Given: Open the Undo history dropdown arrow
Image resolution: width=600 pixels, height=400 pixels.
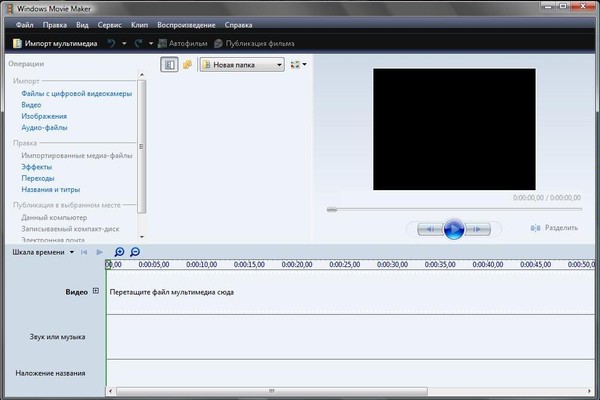Looking at the screenshot, I should pyautogui.click(x=124, y=44).
